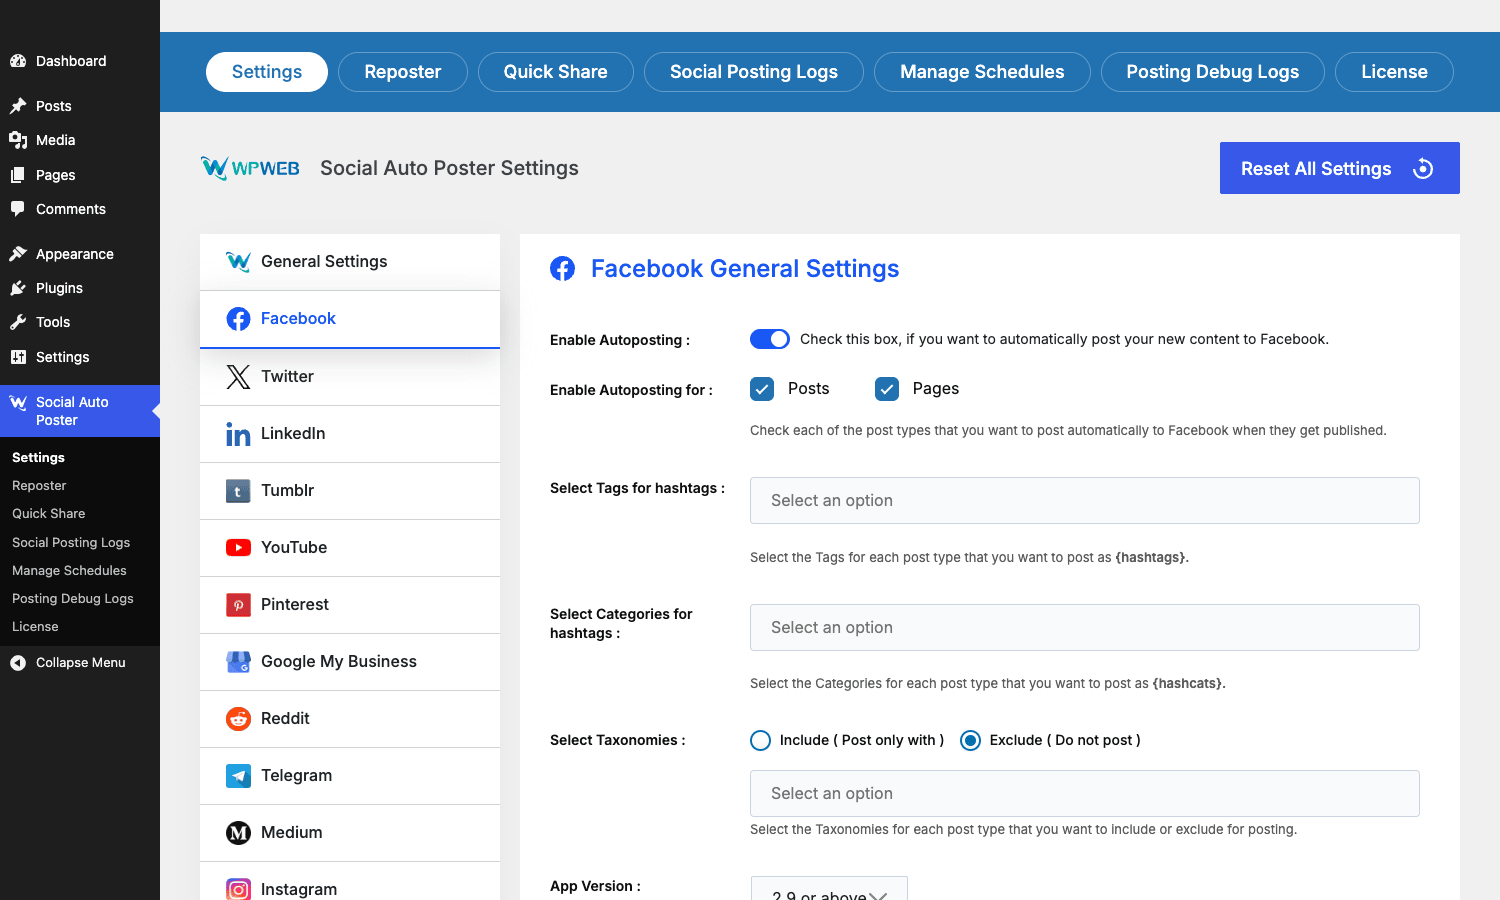Open the Comments menu label
1500x900 pixels.
pyautogui.click(x=71, y=209)
